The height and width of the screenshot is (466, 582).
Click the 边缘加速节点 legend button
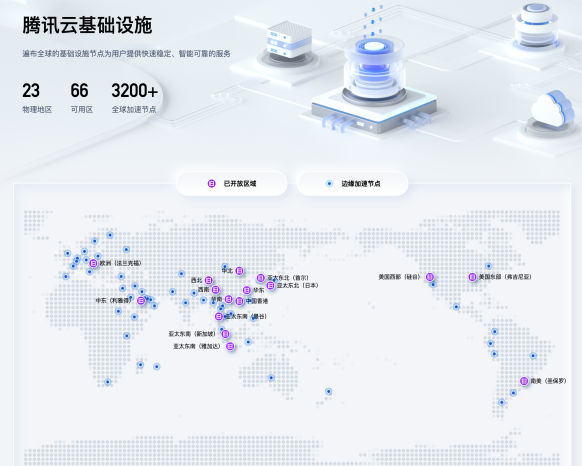(353, 183)
